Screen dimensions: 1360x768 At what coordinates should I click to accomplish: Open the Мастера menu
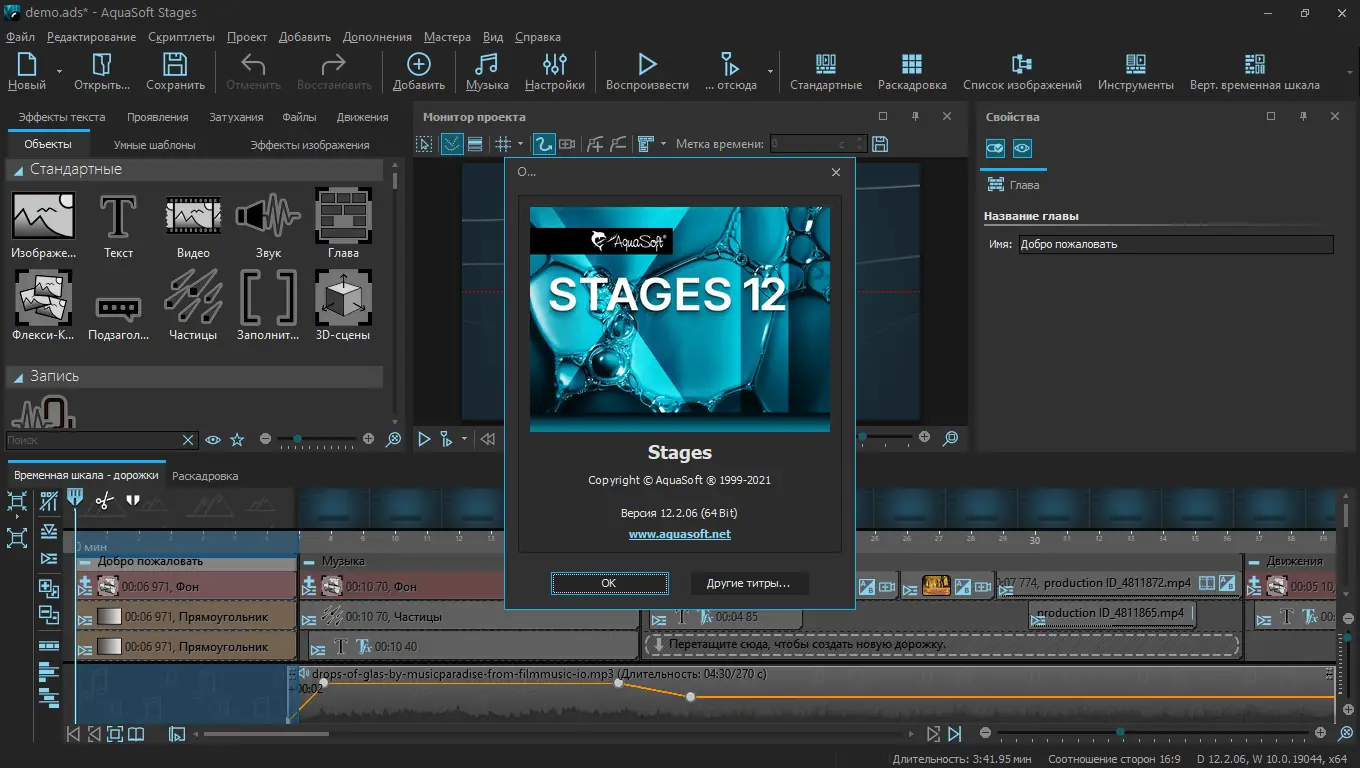point(447,37)
